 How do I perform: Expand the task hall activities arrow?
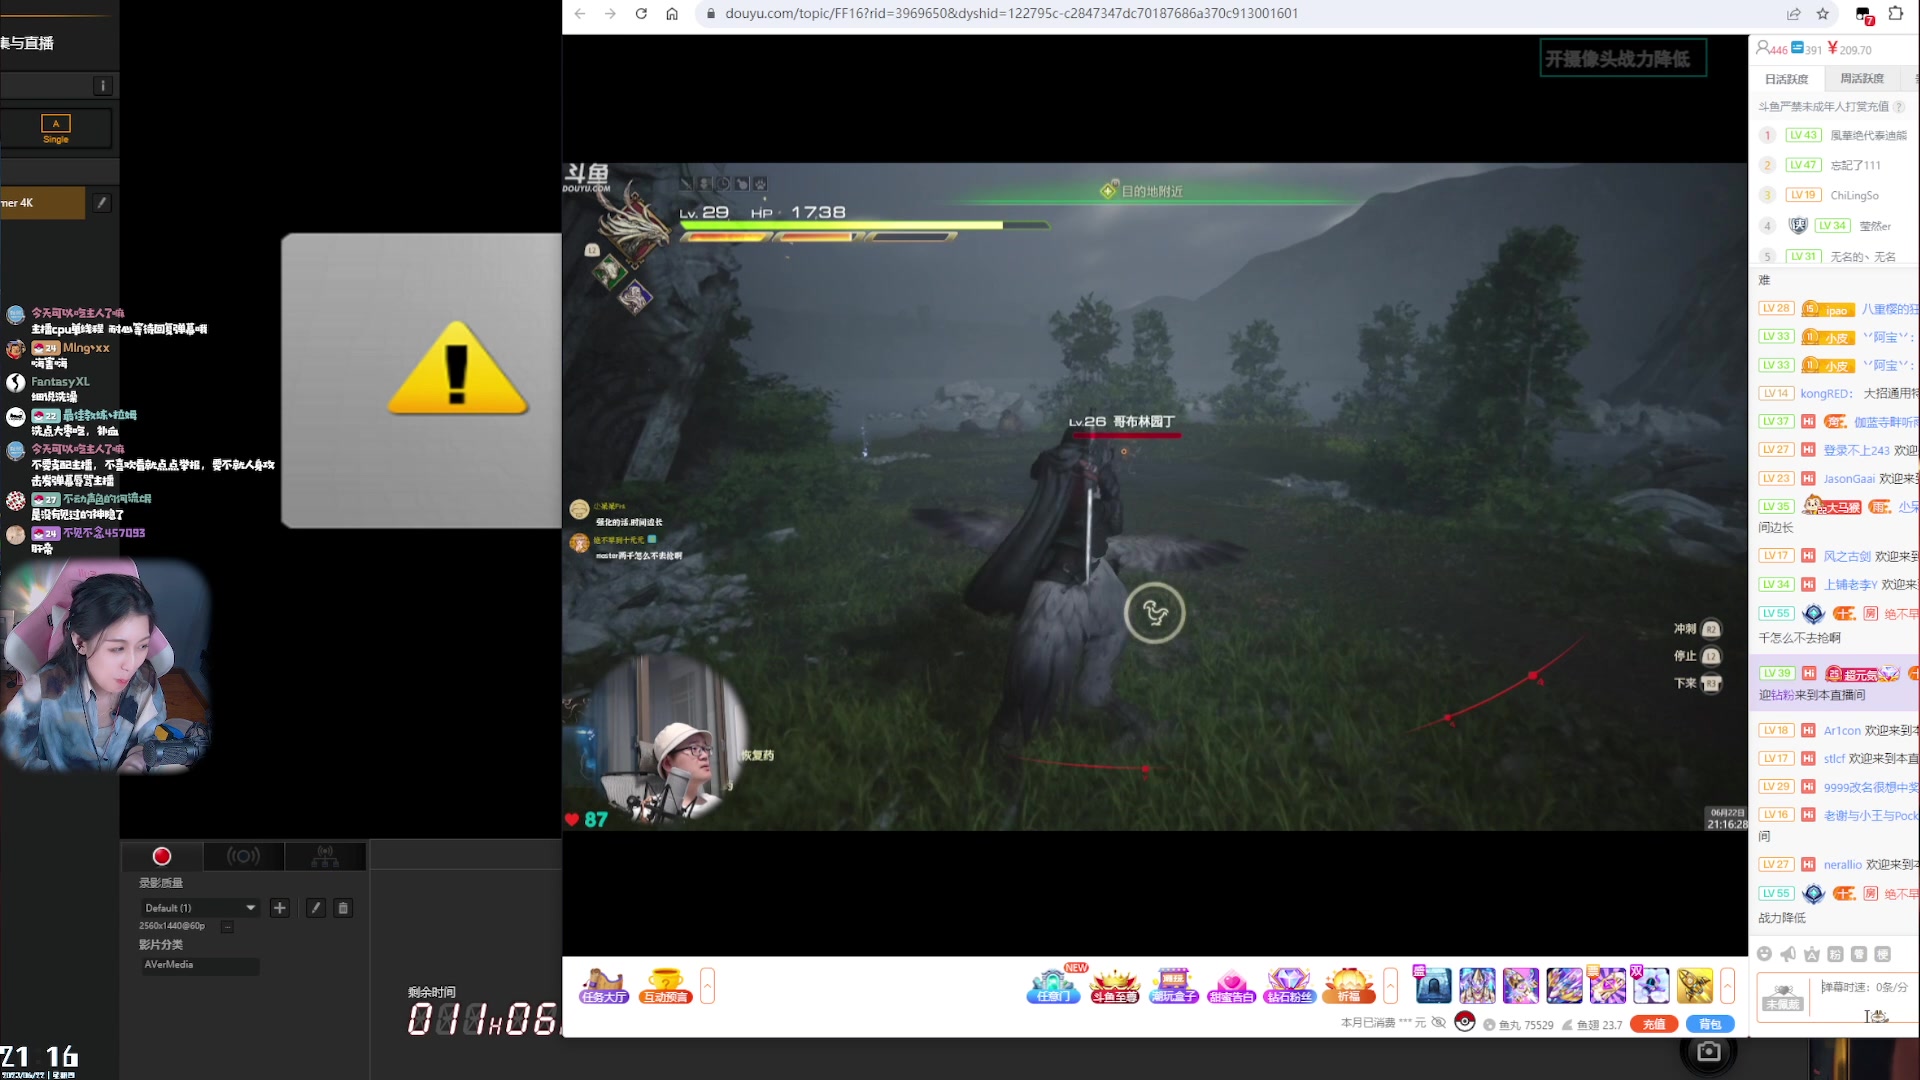click(708, 986)
